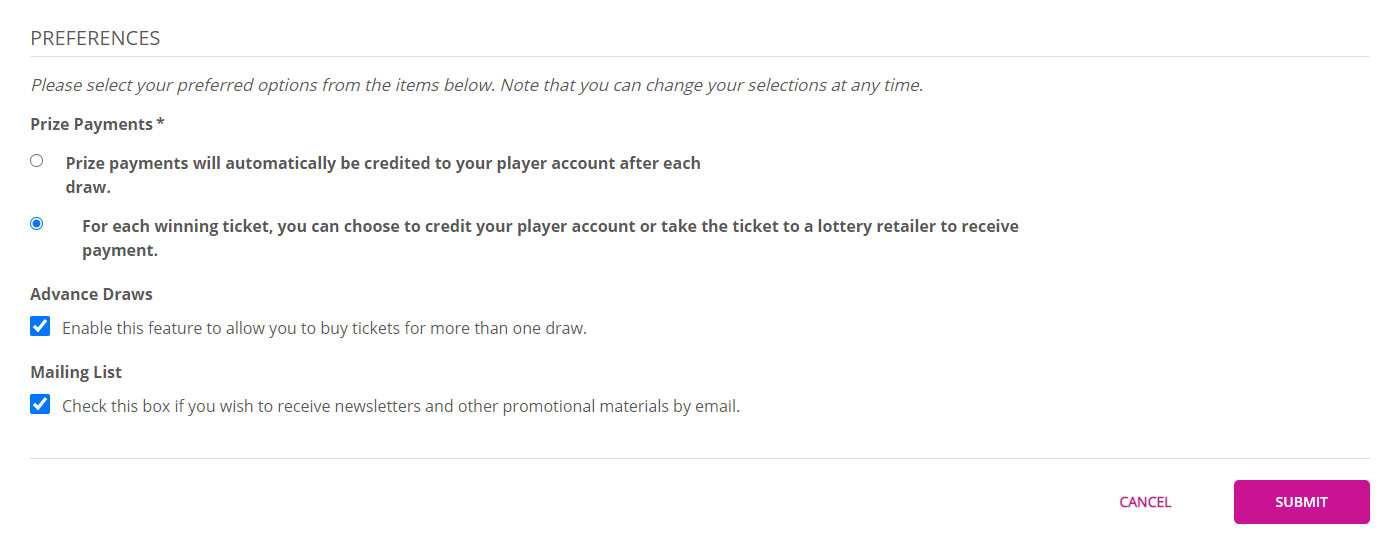Choose the per-winning-ticket payment radio option

tap(37, 224)
